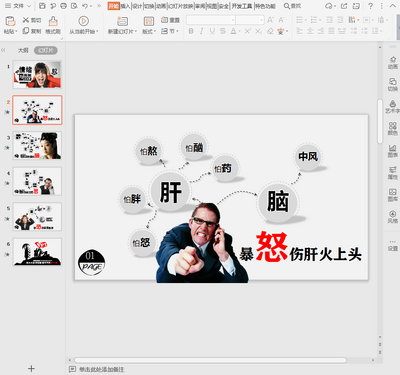Viewport: 400px width, 375px height.
Task: Click notes area to add notes
Action: (x=101, y=369)
